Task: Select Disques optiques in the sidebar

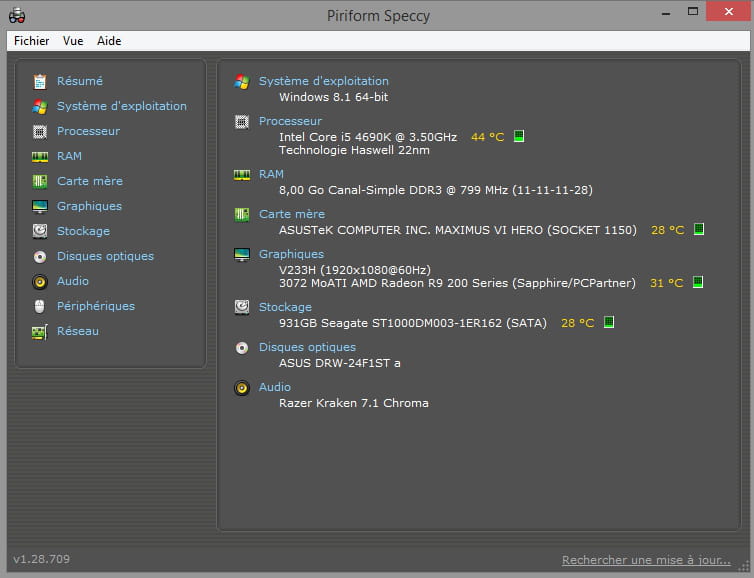Action: click(x=106, y=256)
